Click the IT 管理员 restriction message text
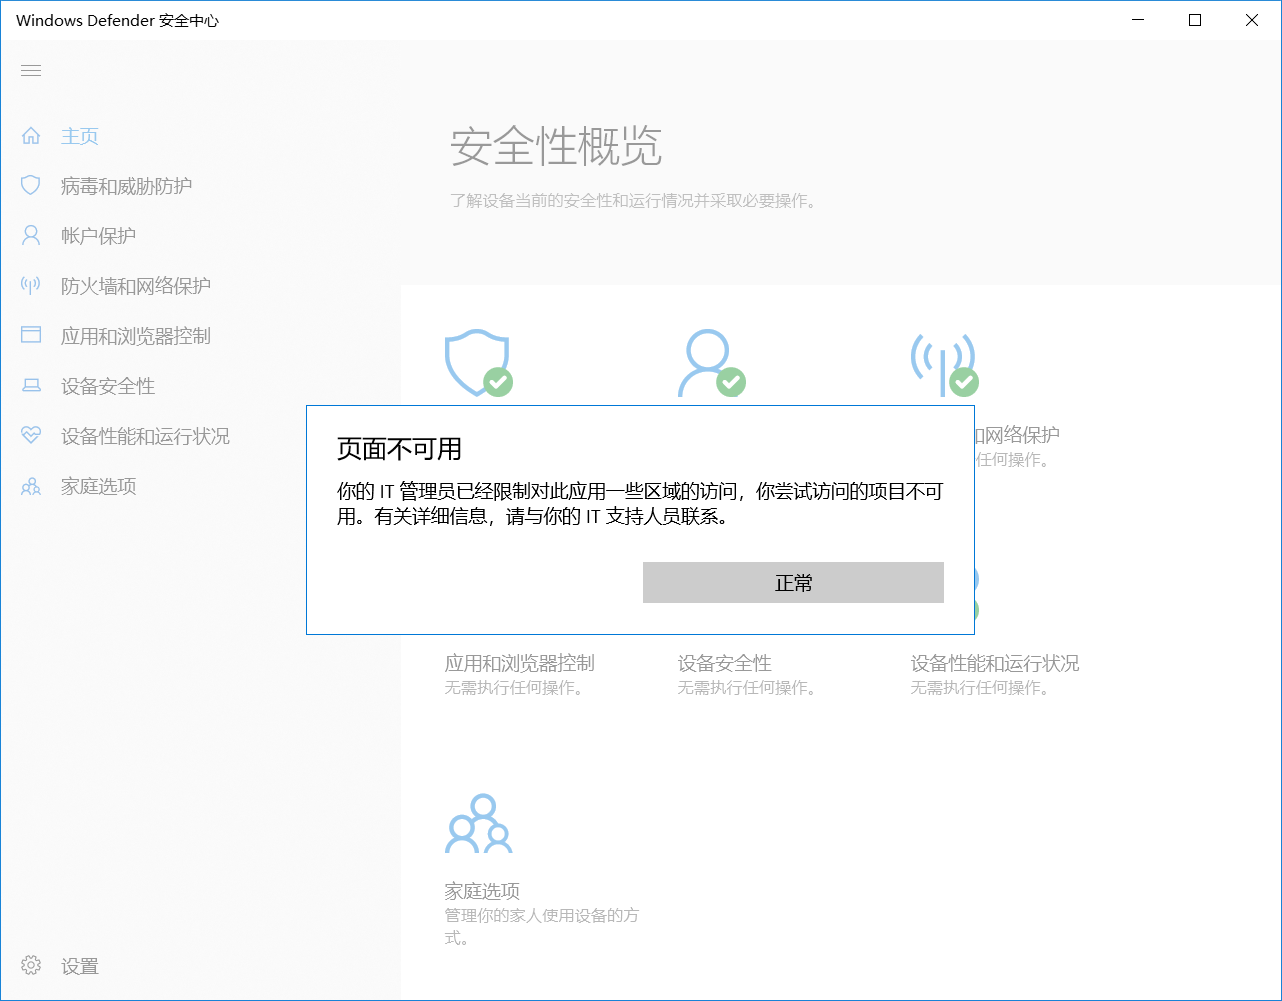This screenshot has height=1001, width=1282. (x=640, y=504)
